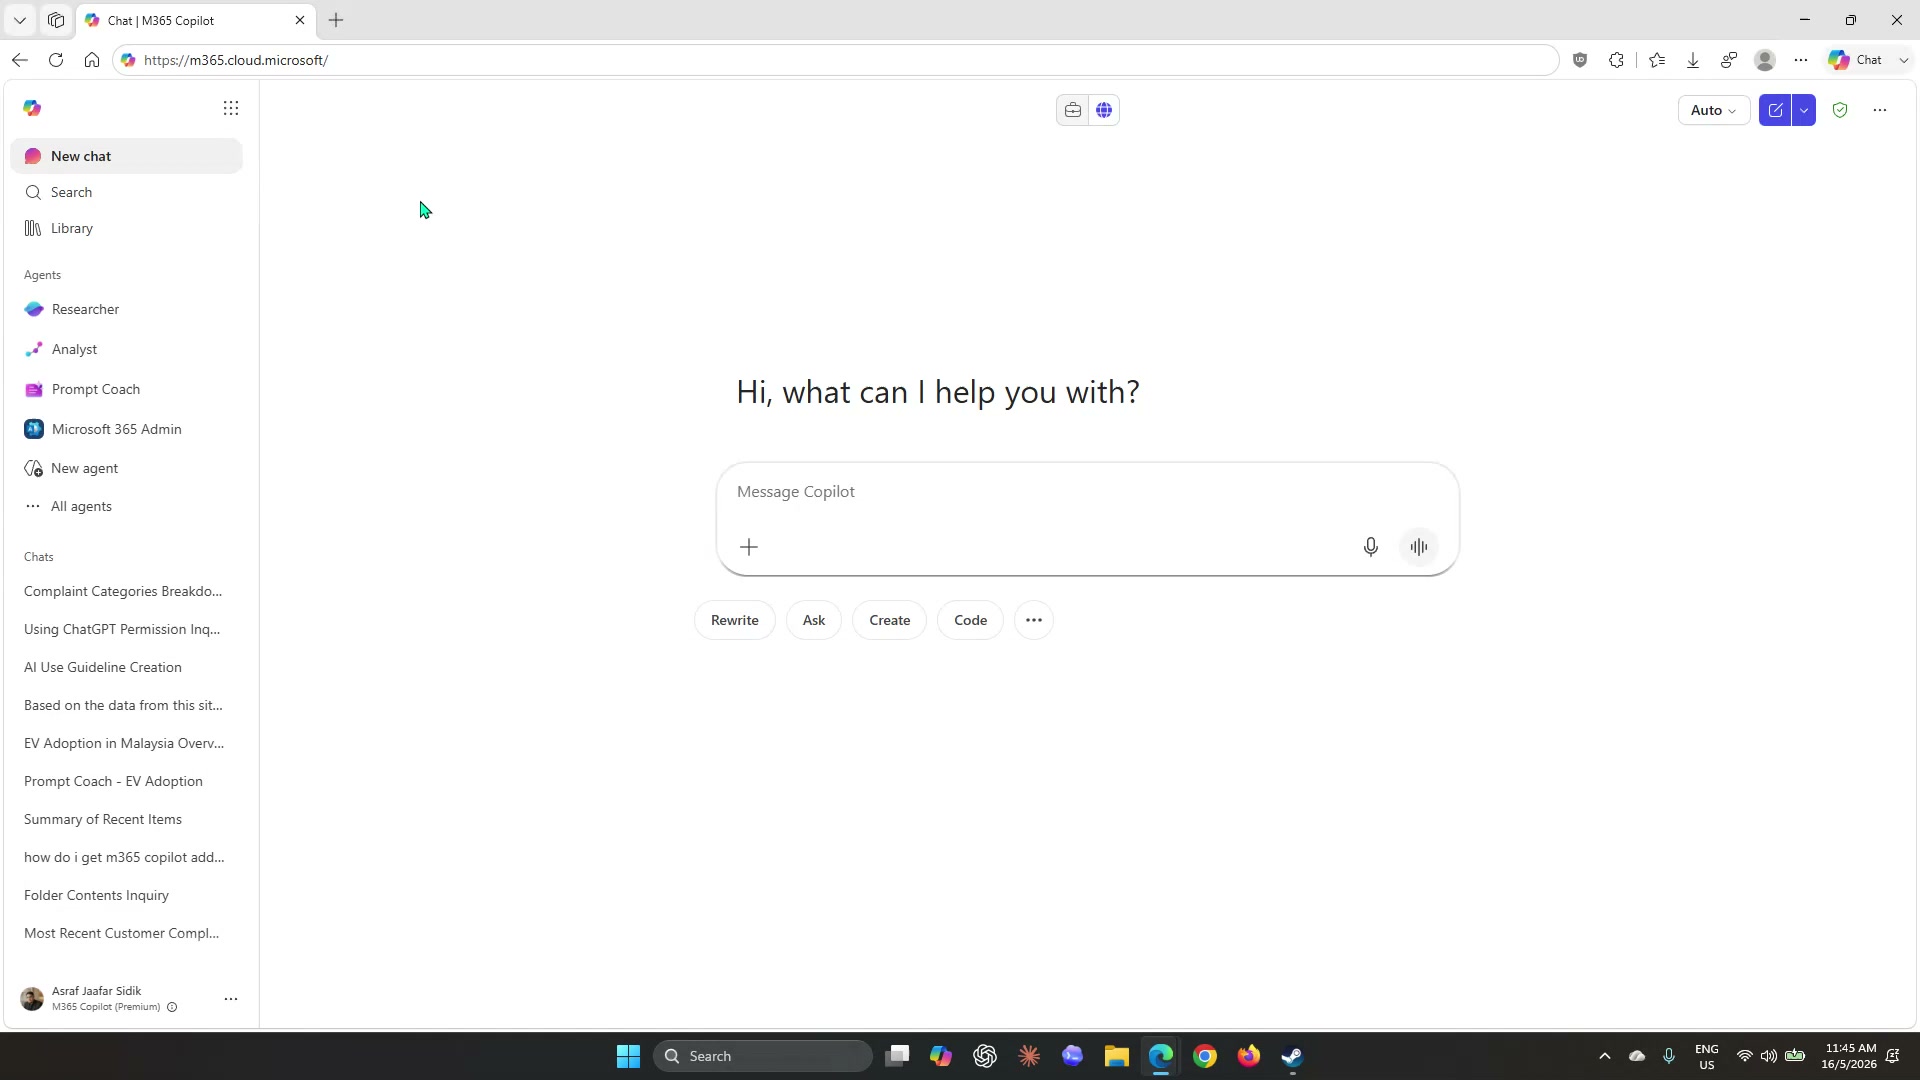Open the Summary of Recent Items chat
Image resolution: width=1920 pixels, height=1080 pixels.
click(126, 819)
